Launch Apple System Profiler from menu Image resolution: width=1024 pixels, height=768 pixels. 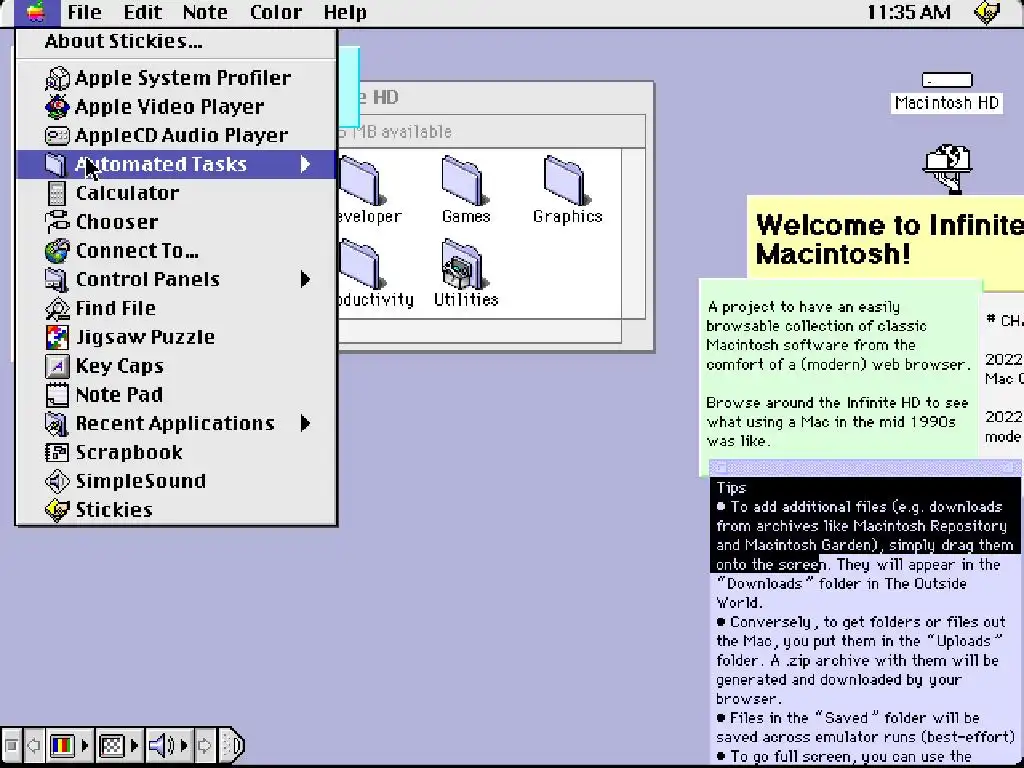tap(176, 78)
